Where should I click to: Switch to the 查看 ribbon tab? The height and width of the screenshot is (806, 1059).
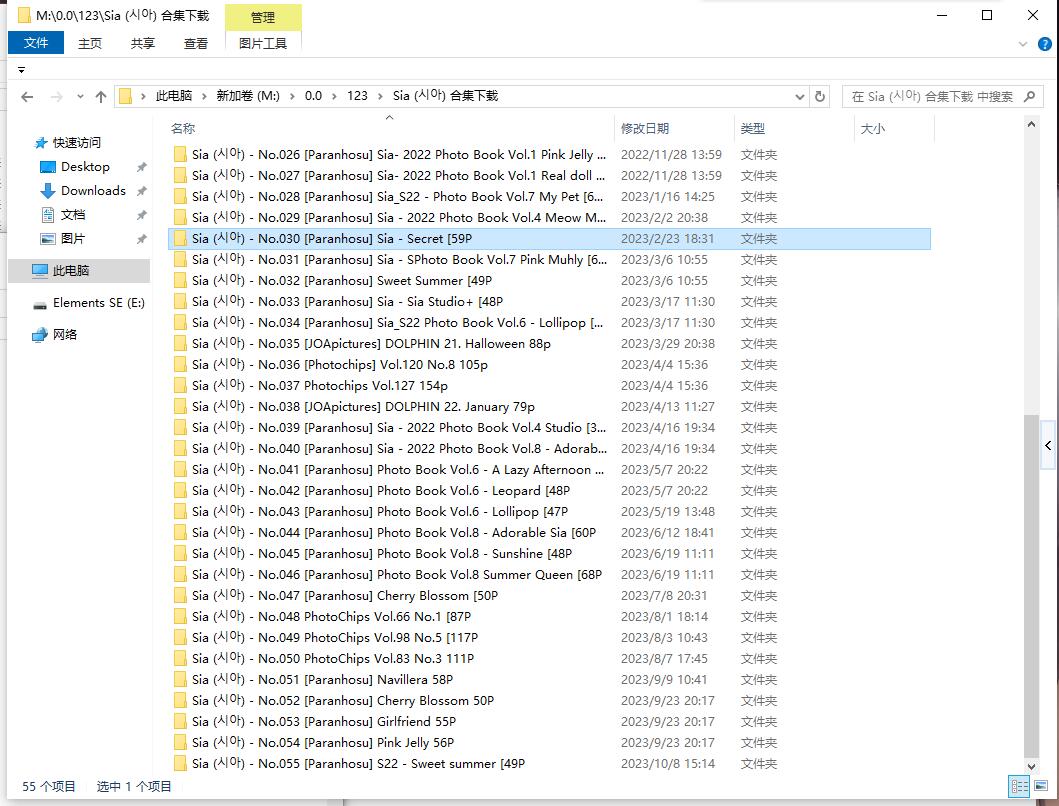[196, 43]
